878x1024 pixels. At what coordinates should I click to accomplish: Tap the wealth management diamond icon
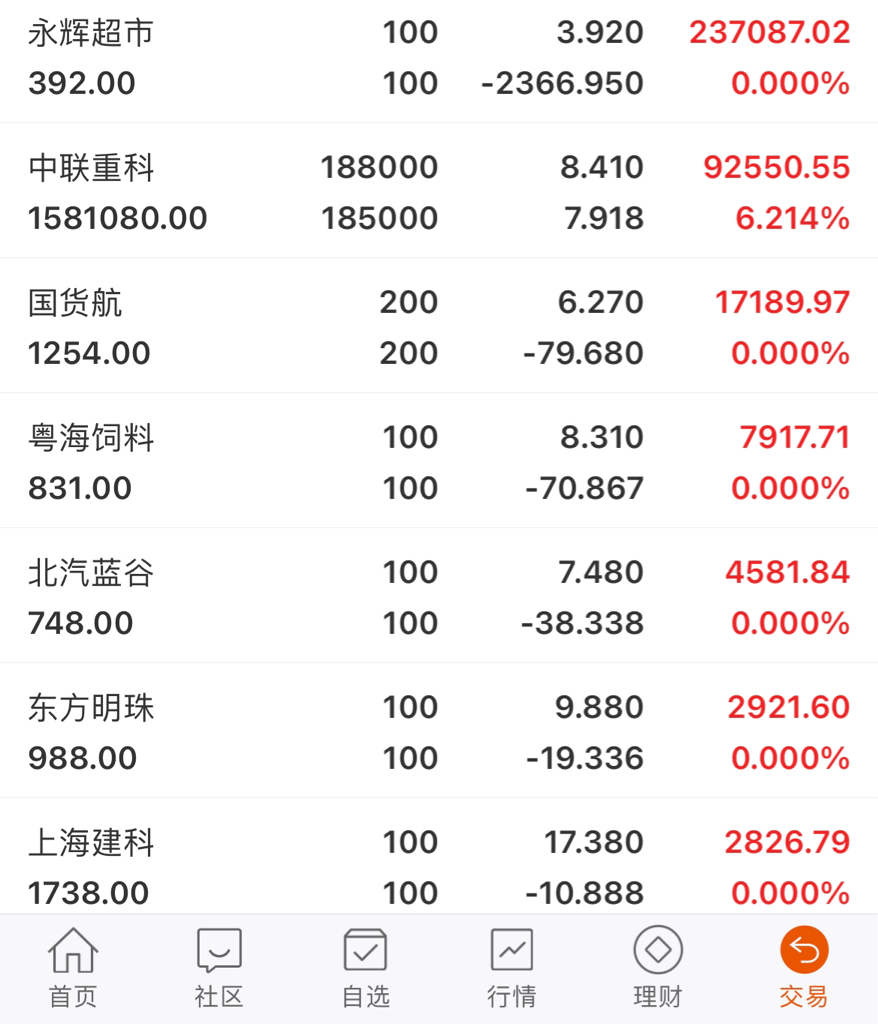(657, 950)
